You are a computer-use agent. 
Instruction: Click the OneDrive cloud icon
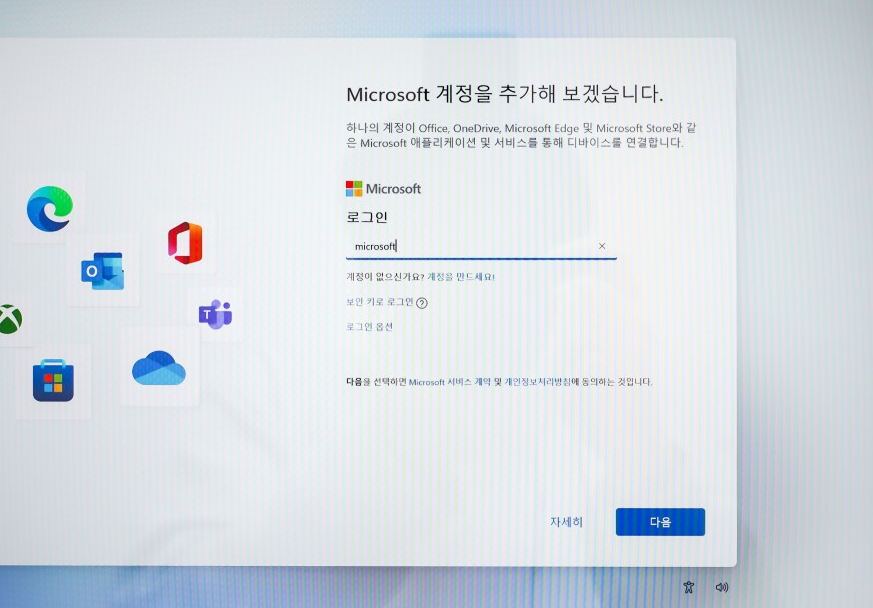[159, 368]
